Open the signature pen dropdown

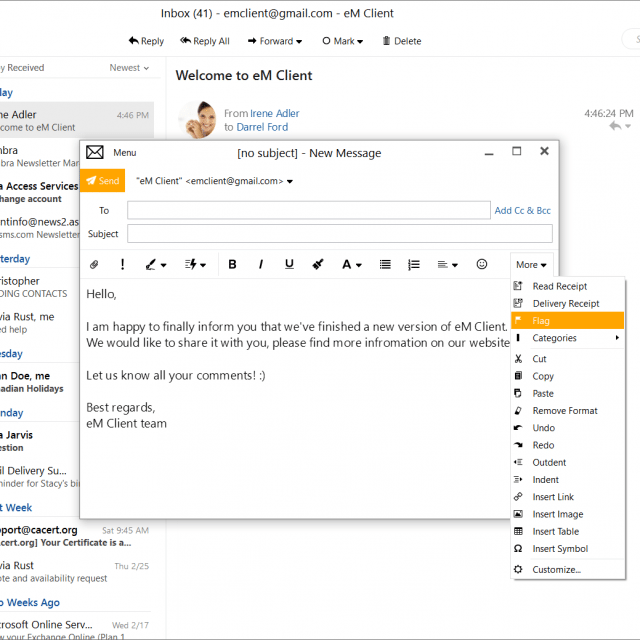click(156, 264)
